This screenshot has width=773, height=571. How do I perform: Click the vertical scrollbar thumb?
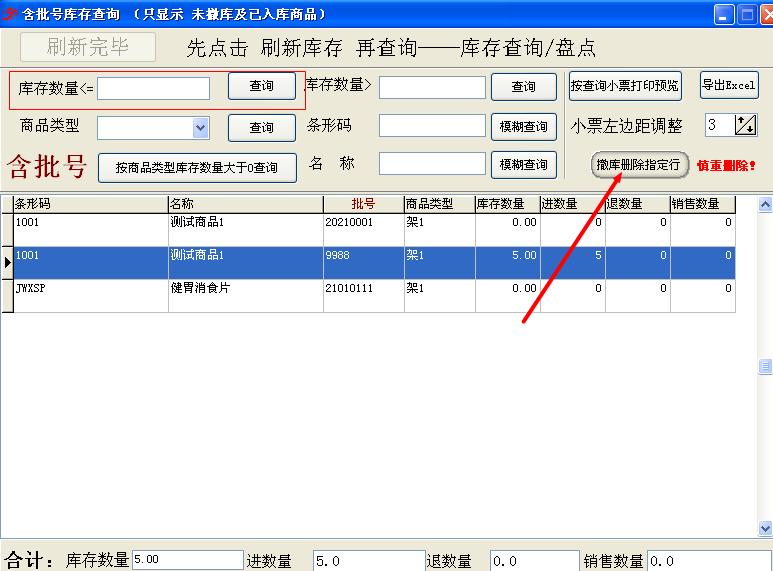(765, 366)
